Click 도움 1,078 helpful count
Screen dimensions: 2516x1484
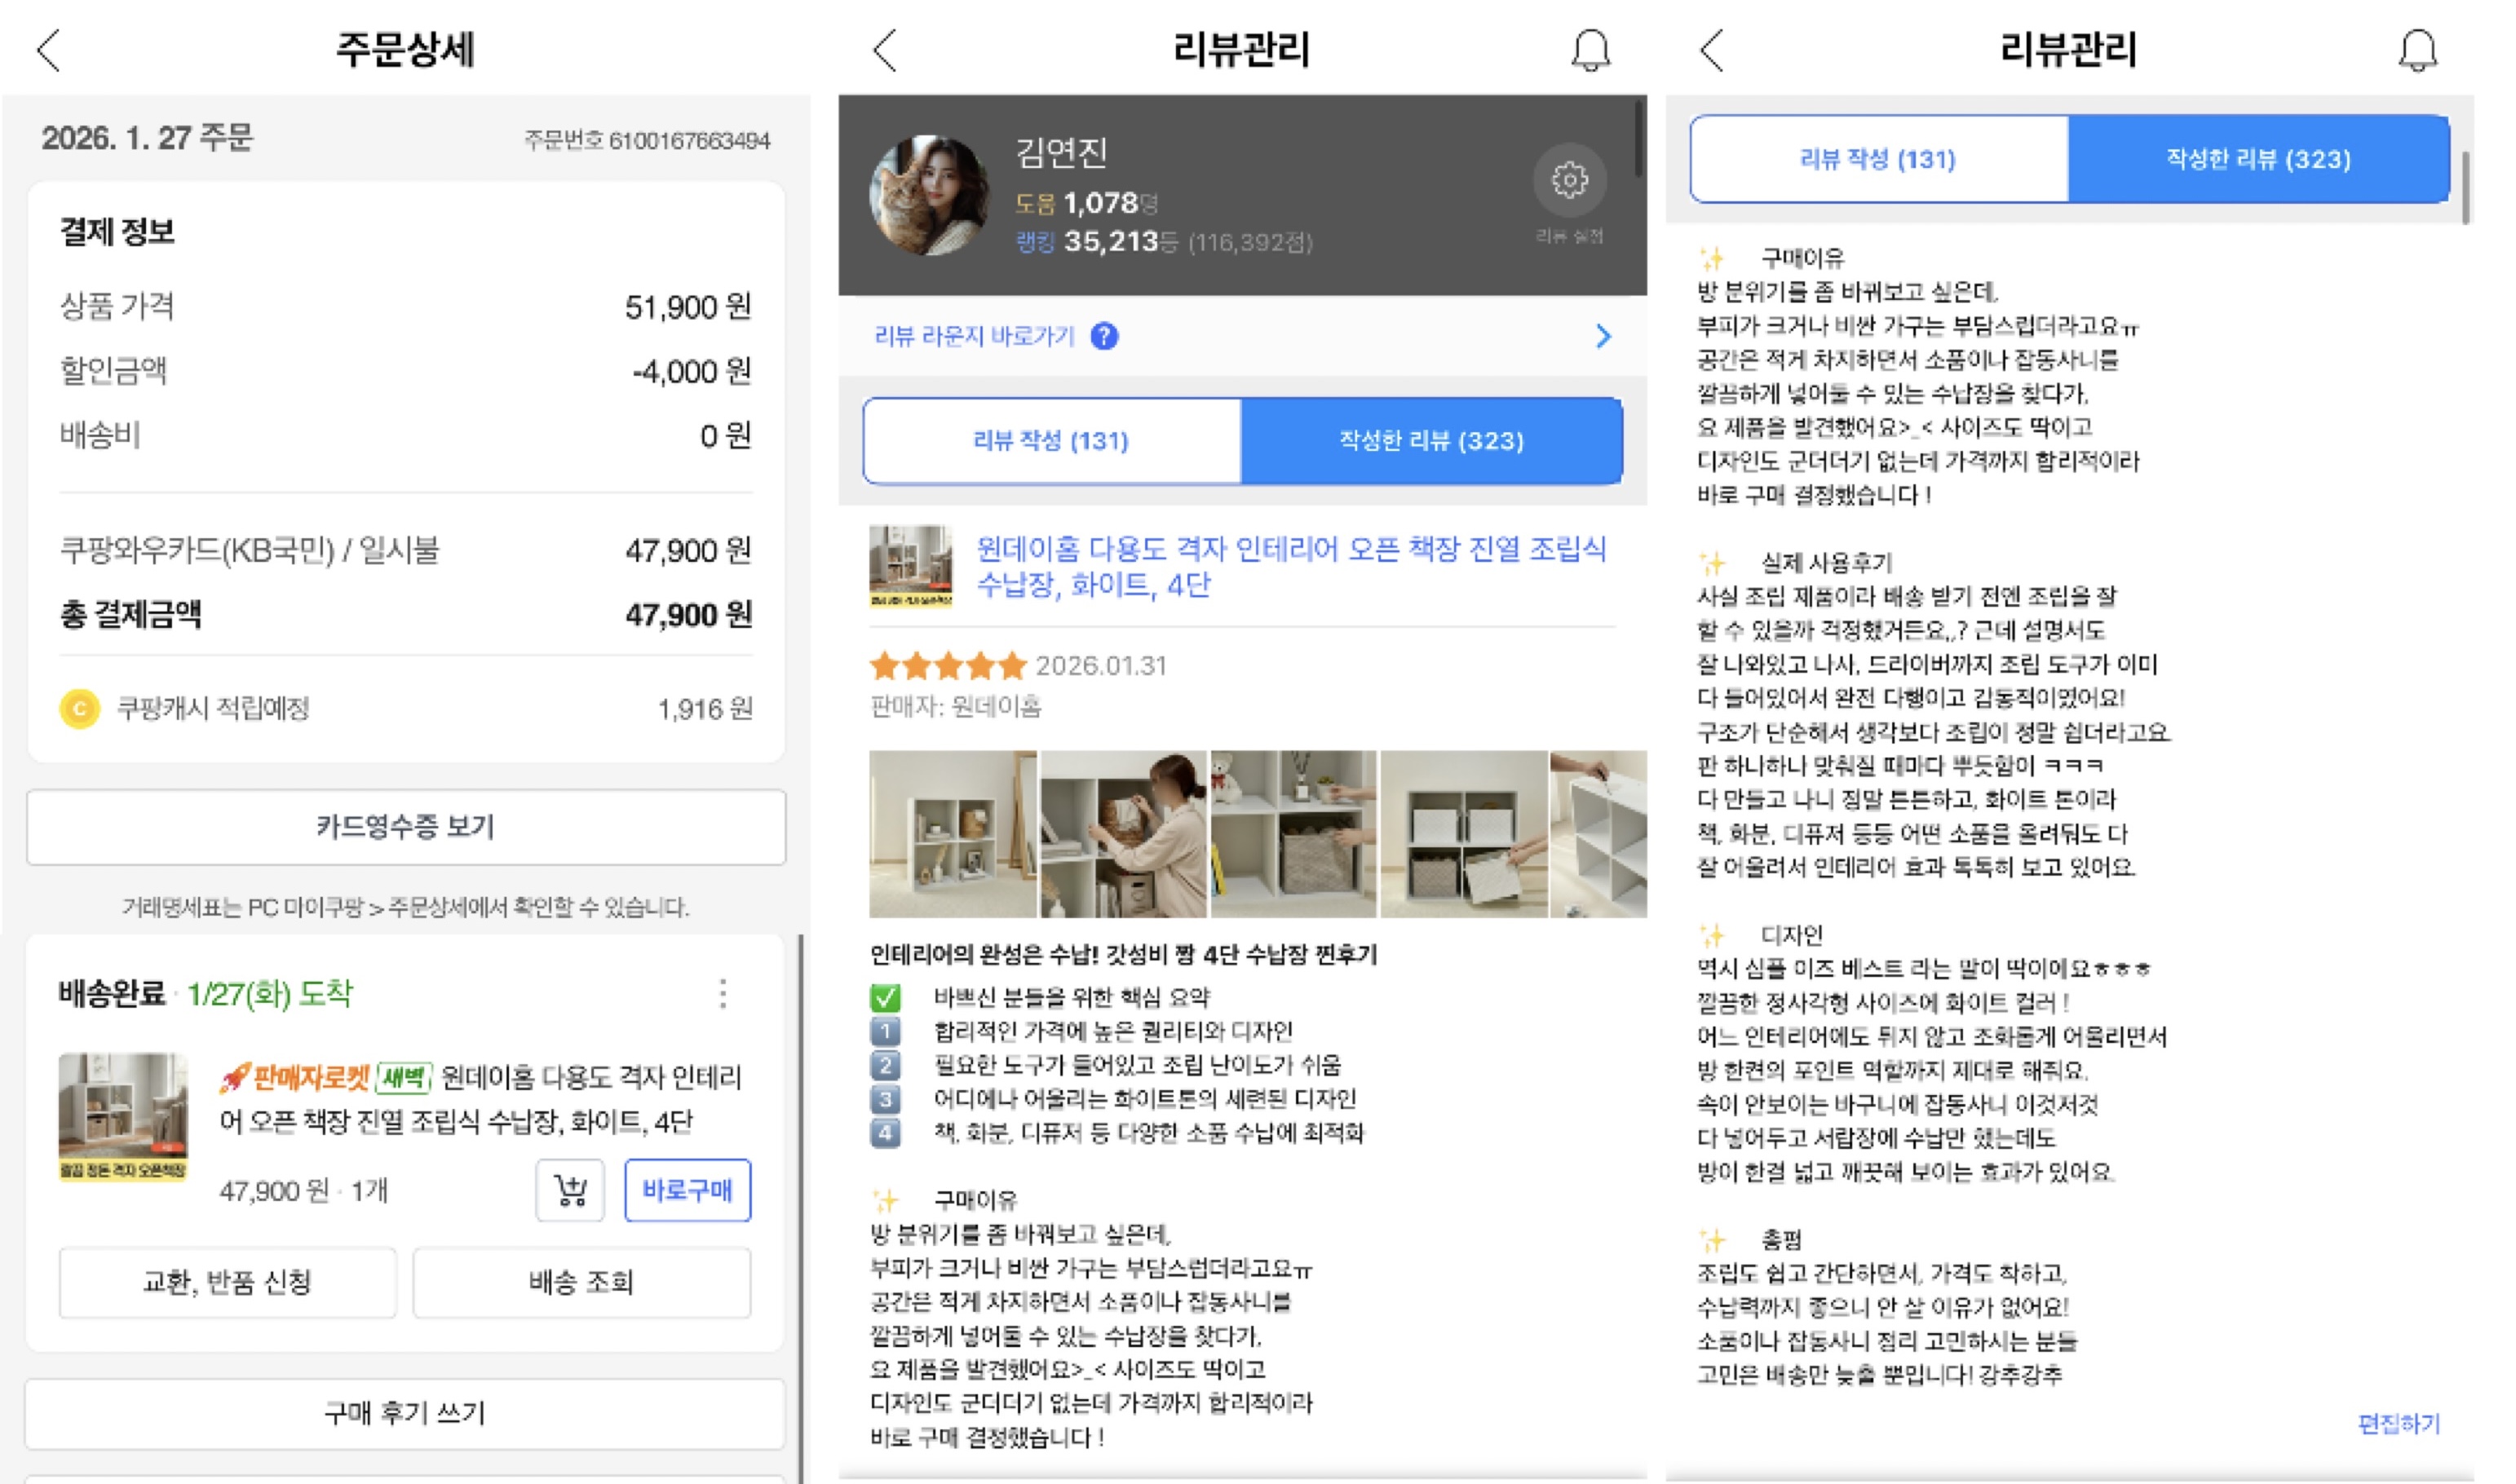1086,203
